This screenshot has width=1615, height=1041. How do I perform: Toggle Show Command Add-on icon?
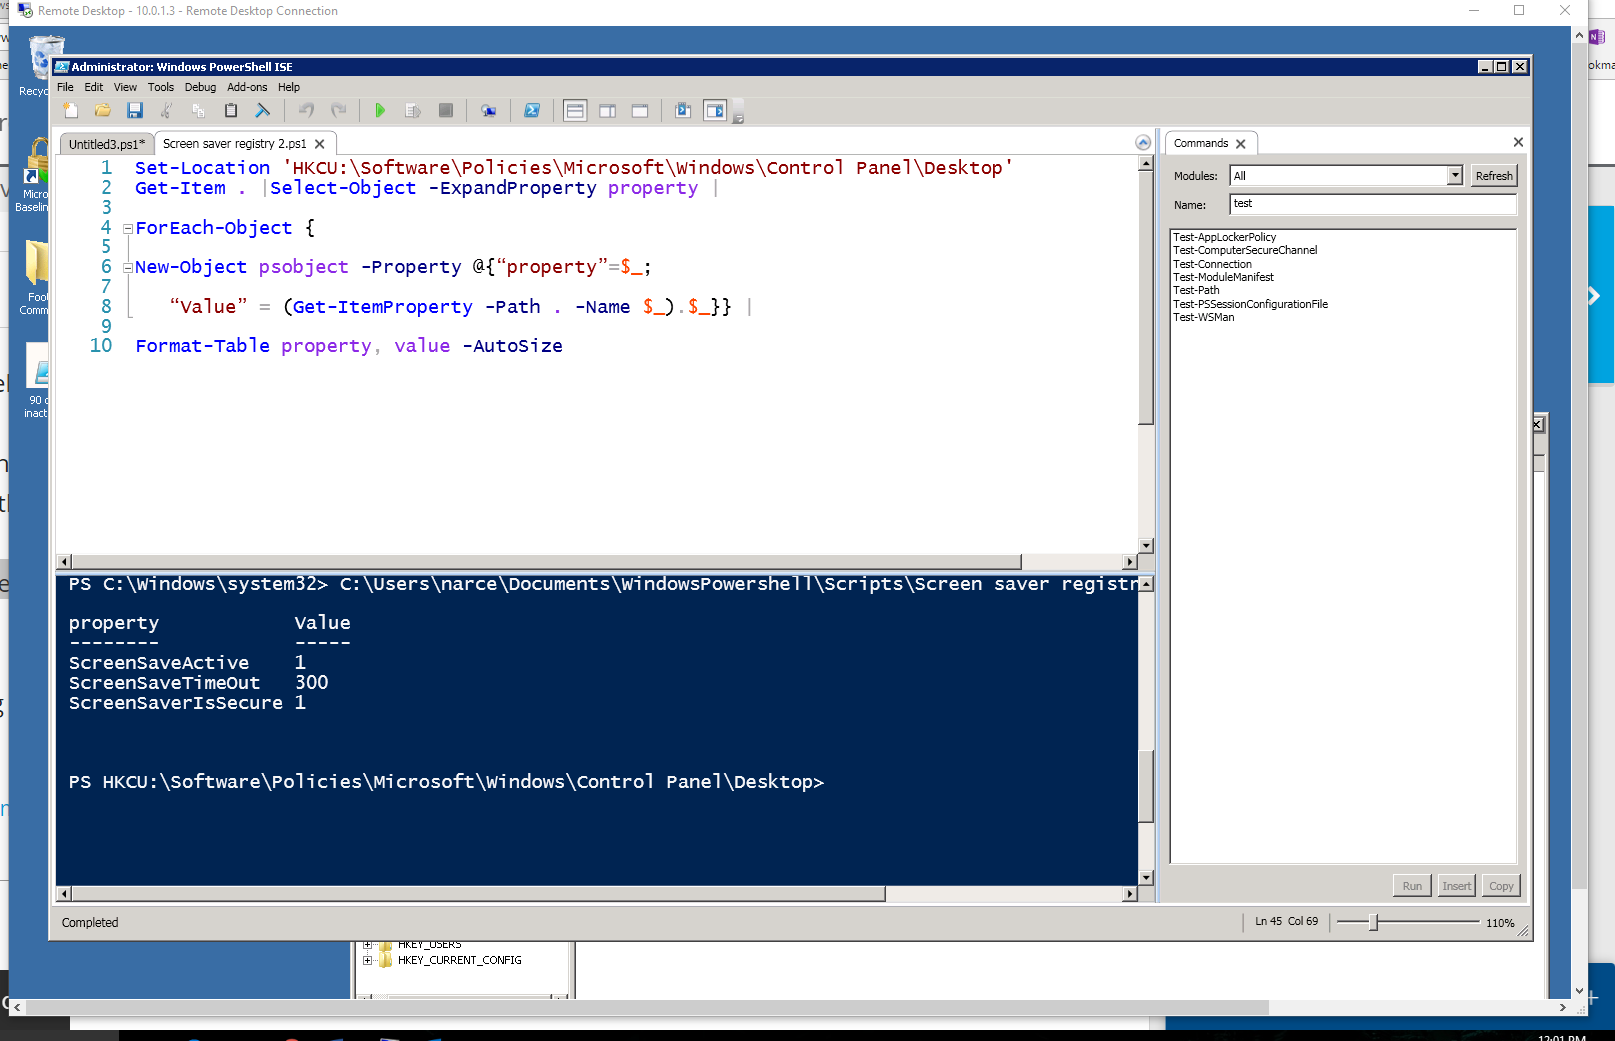click(x=715, y=111)
